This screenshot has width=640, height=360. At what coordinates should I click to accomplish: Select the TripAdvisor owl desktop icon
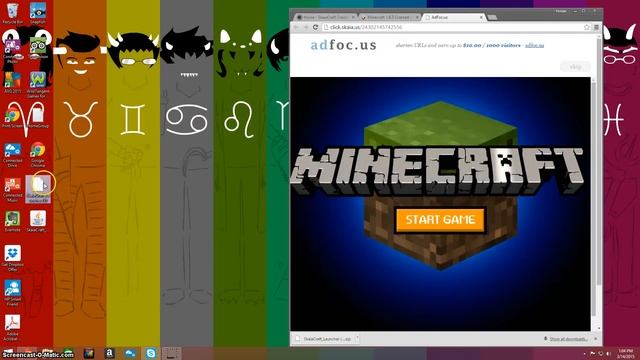tap(38, 48)
